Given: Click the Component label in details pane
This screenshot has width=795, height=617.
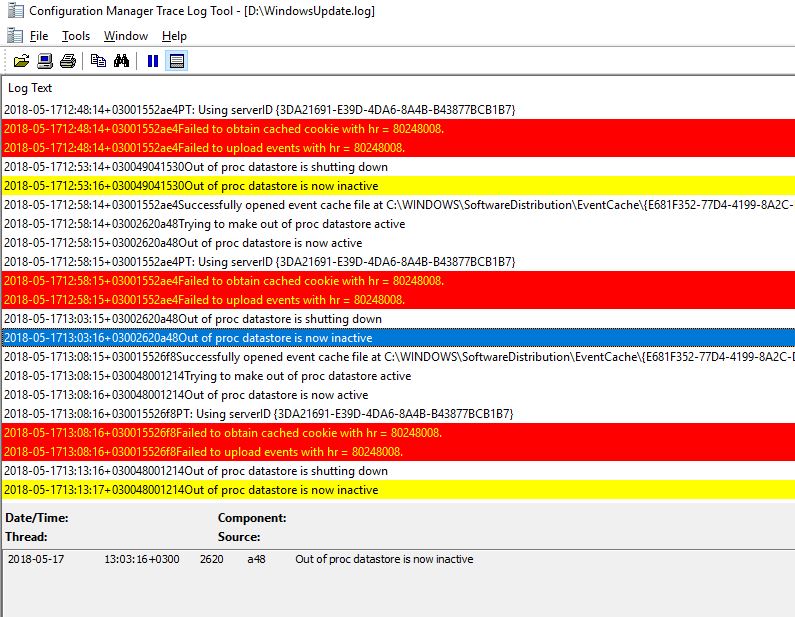Looking at the screenshot, I should coord(252,518).
